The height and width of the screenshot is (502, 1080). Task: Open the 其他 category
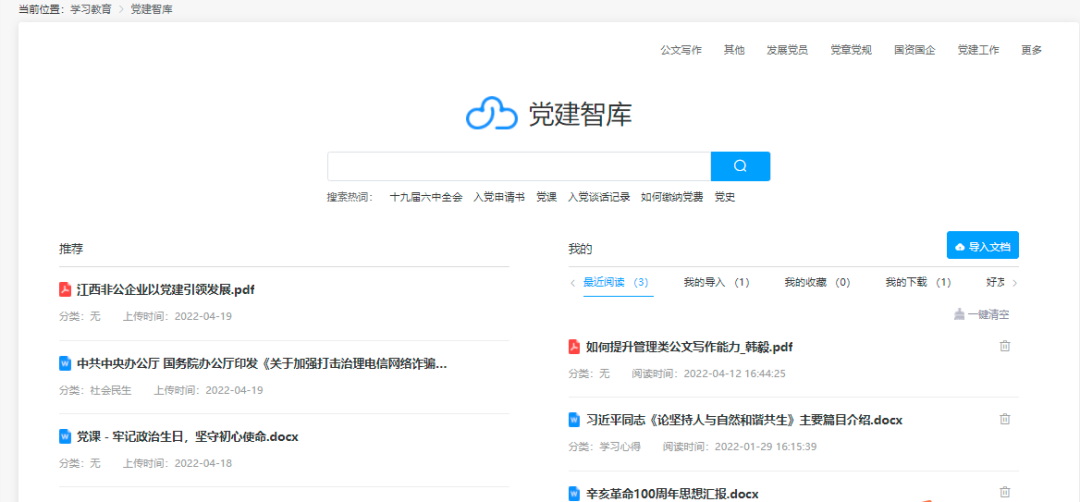click(734, 50)
